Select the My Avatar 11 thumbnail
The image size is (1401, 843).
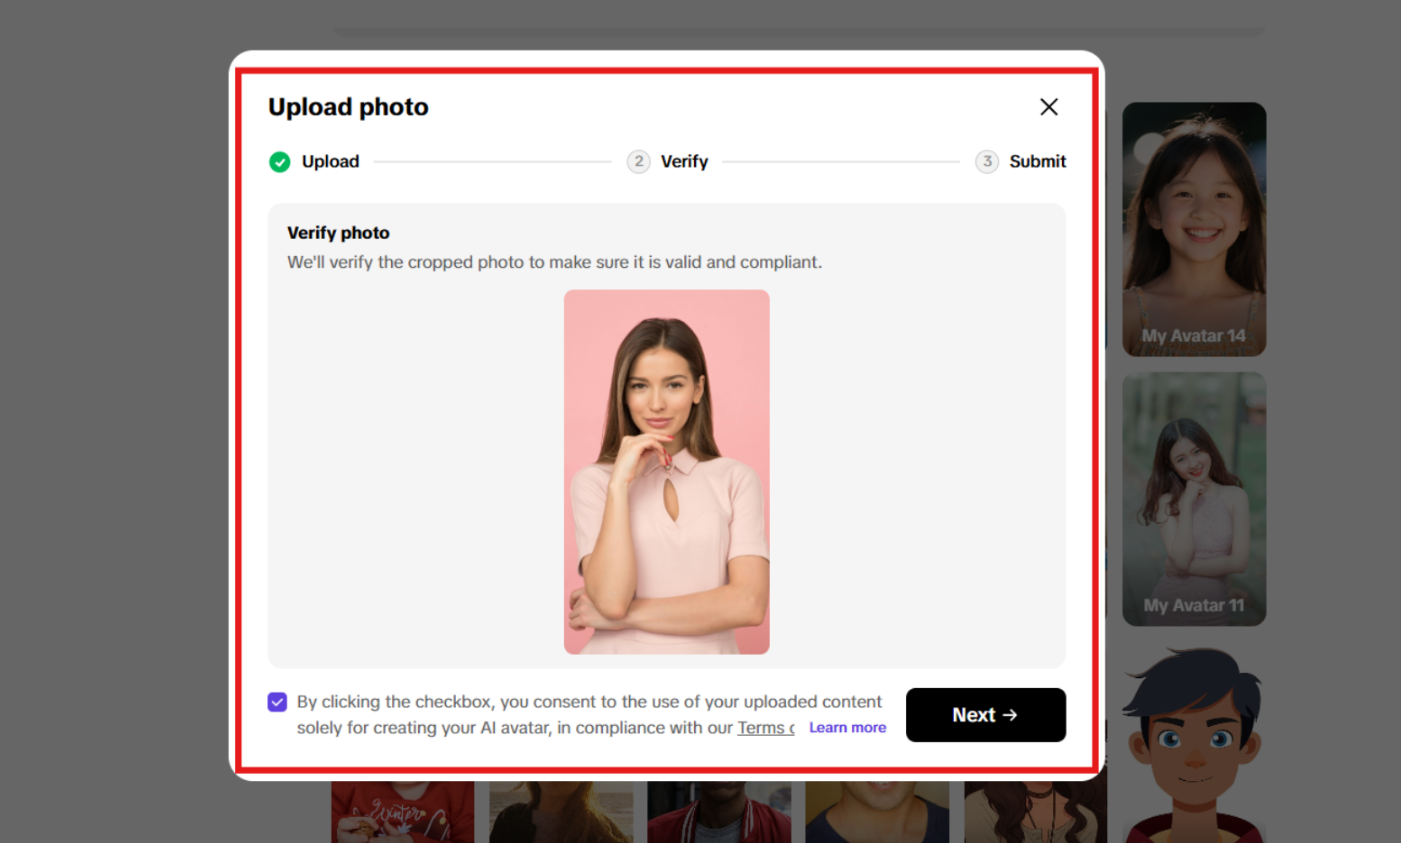(x=1194, y=499)
